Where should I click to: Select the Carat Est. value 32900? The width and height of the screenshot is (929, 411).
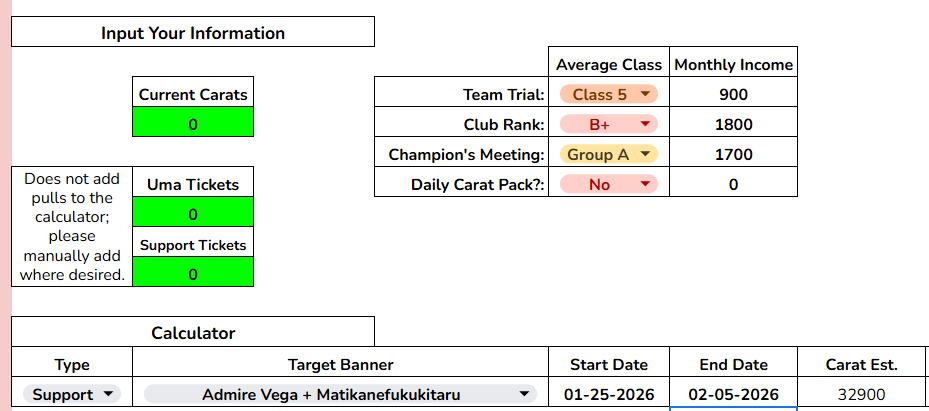click(x=861, y=394)
